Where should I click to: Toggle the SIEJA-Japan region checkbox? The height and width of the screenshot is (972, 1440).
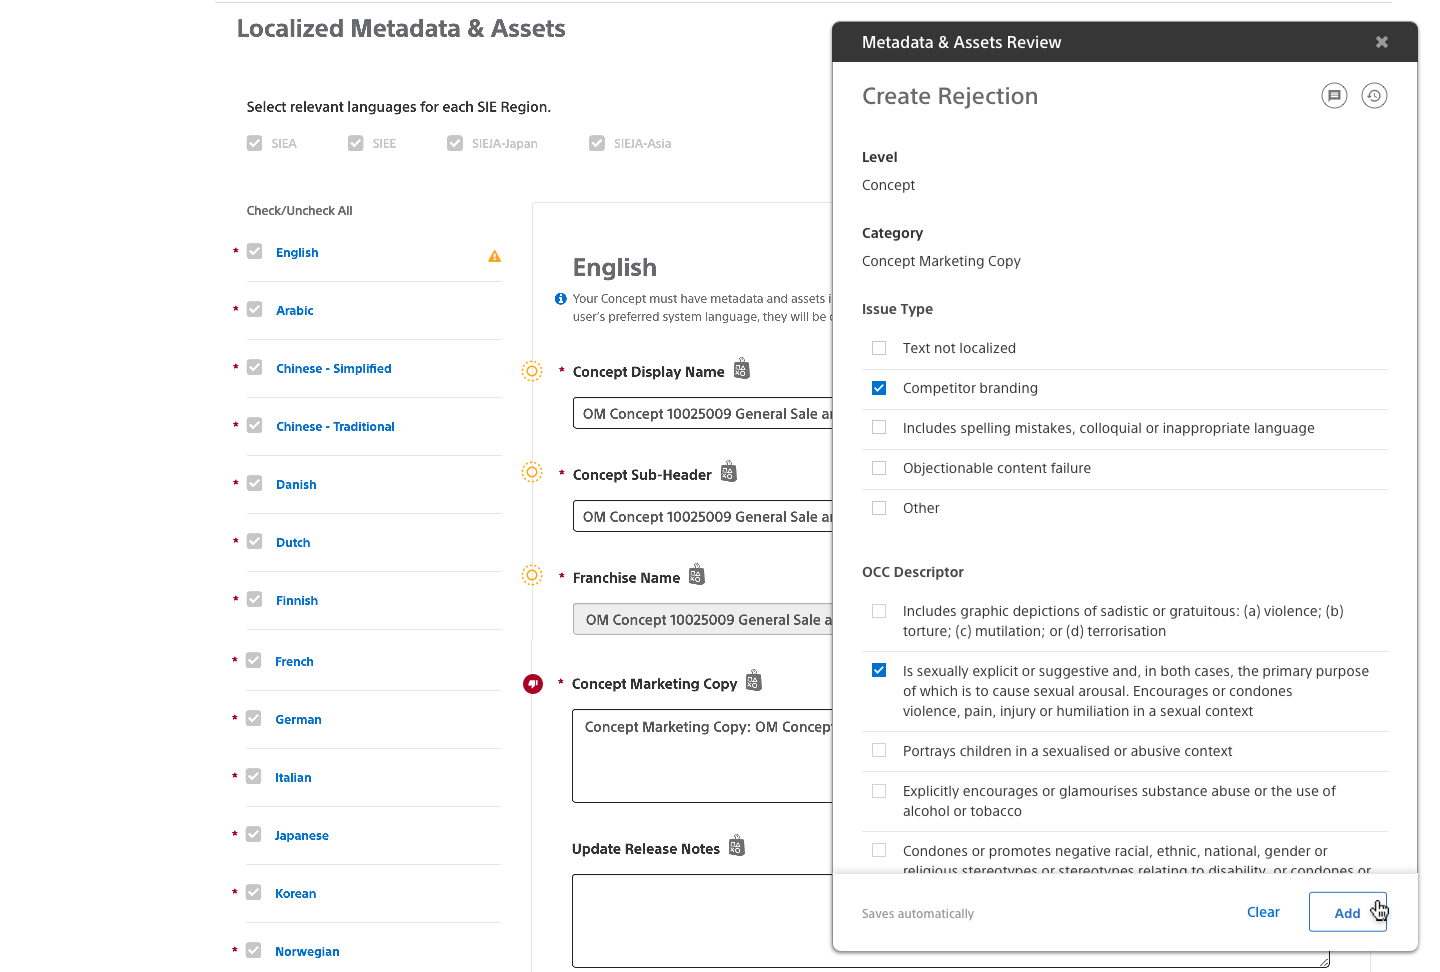tap(455, 143)
